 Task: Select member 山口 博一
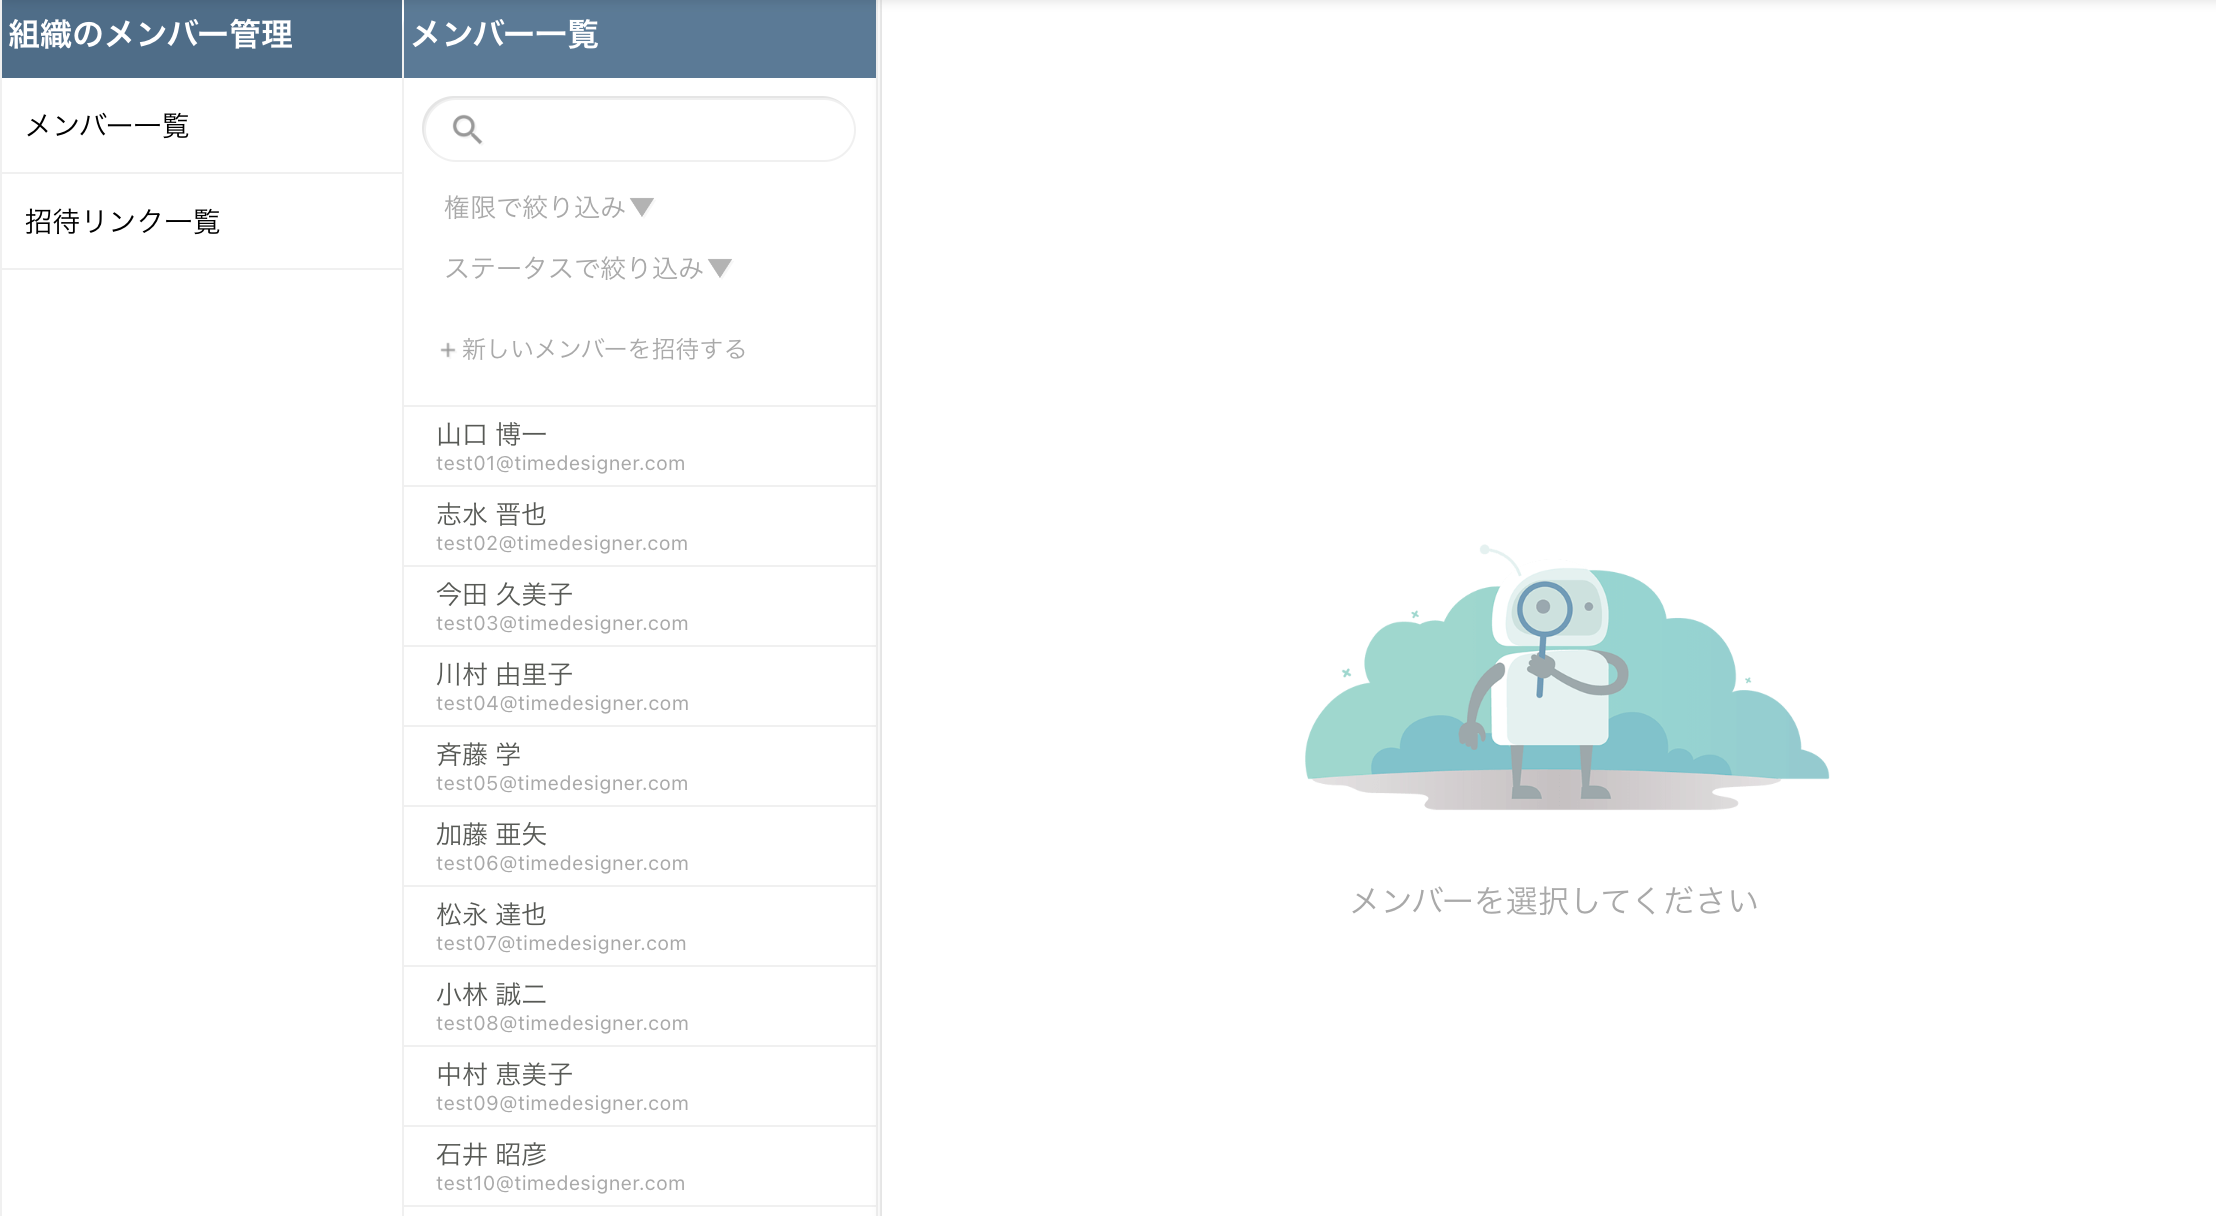click(640, 447)
